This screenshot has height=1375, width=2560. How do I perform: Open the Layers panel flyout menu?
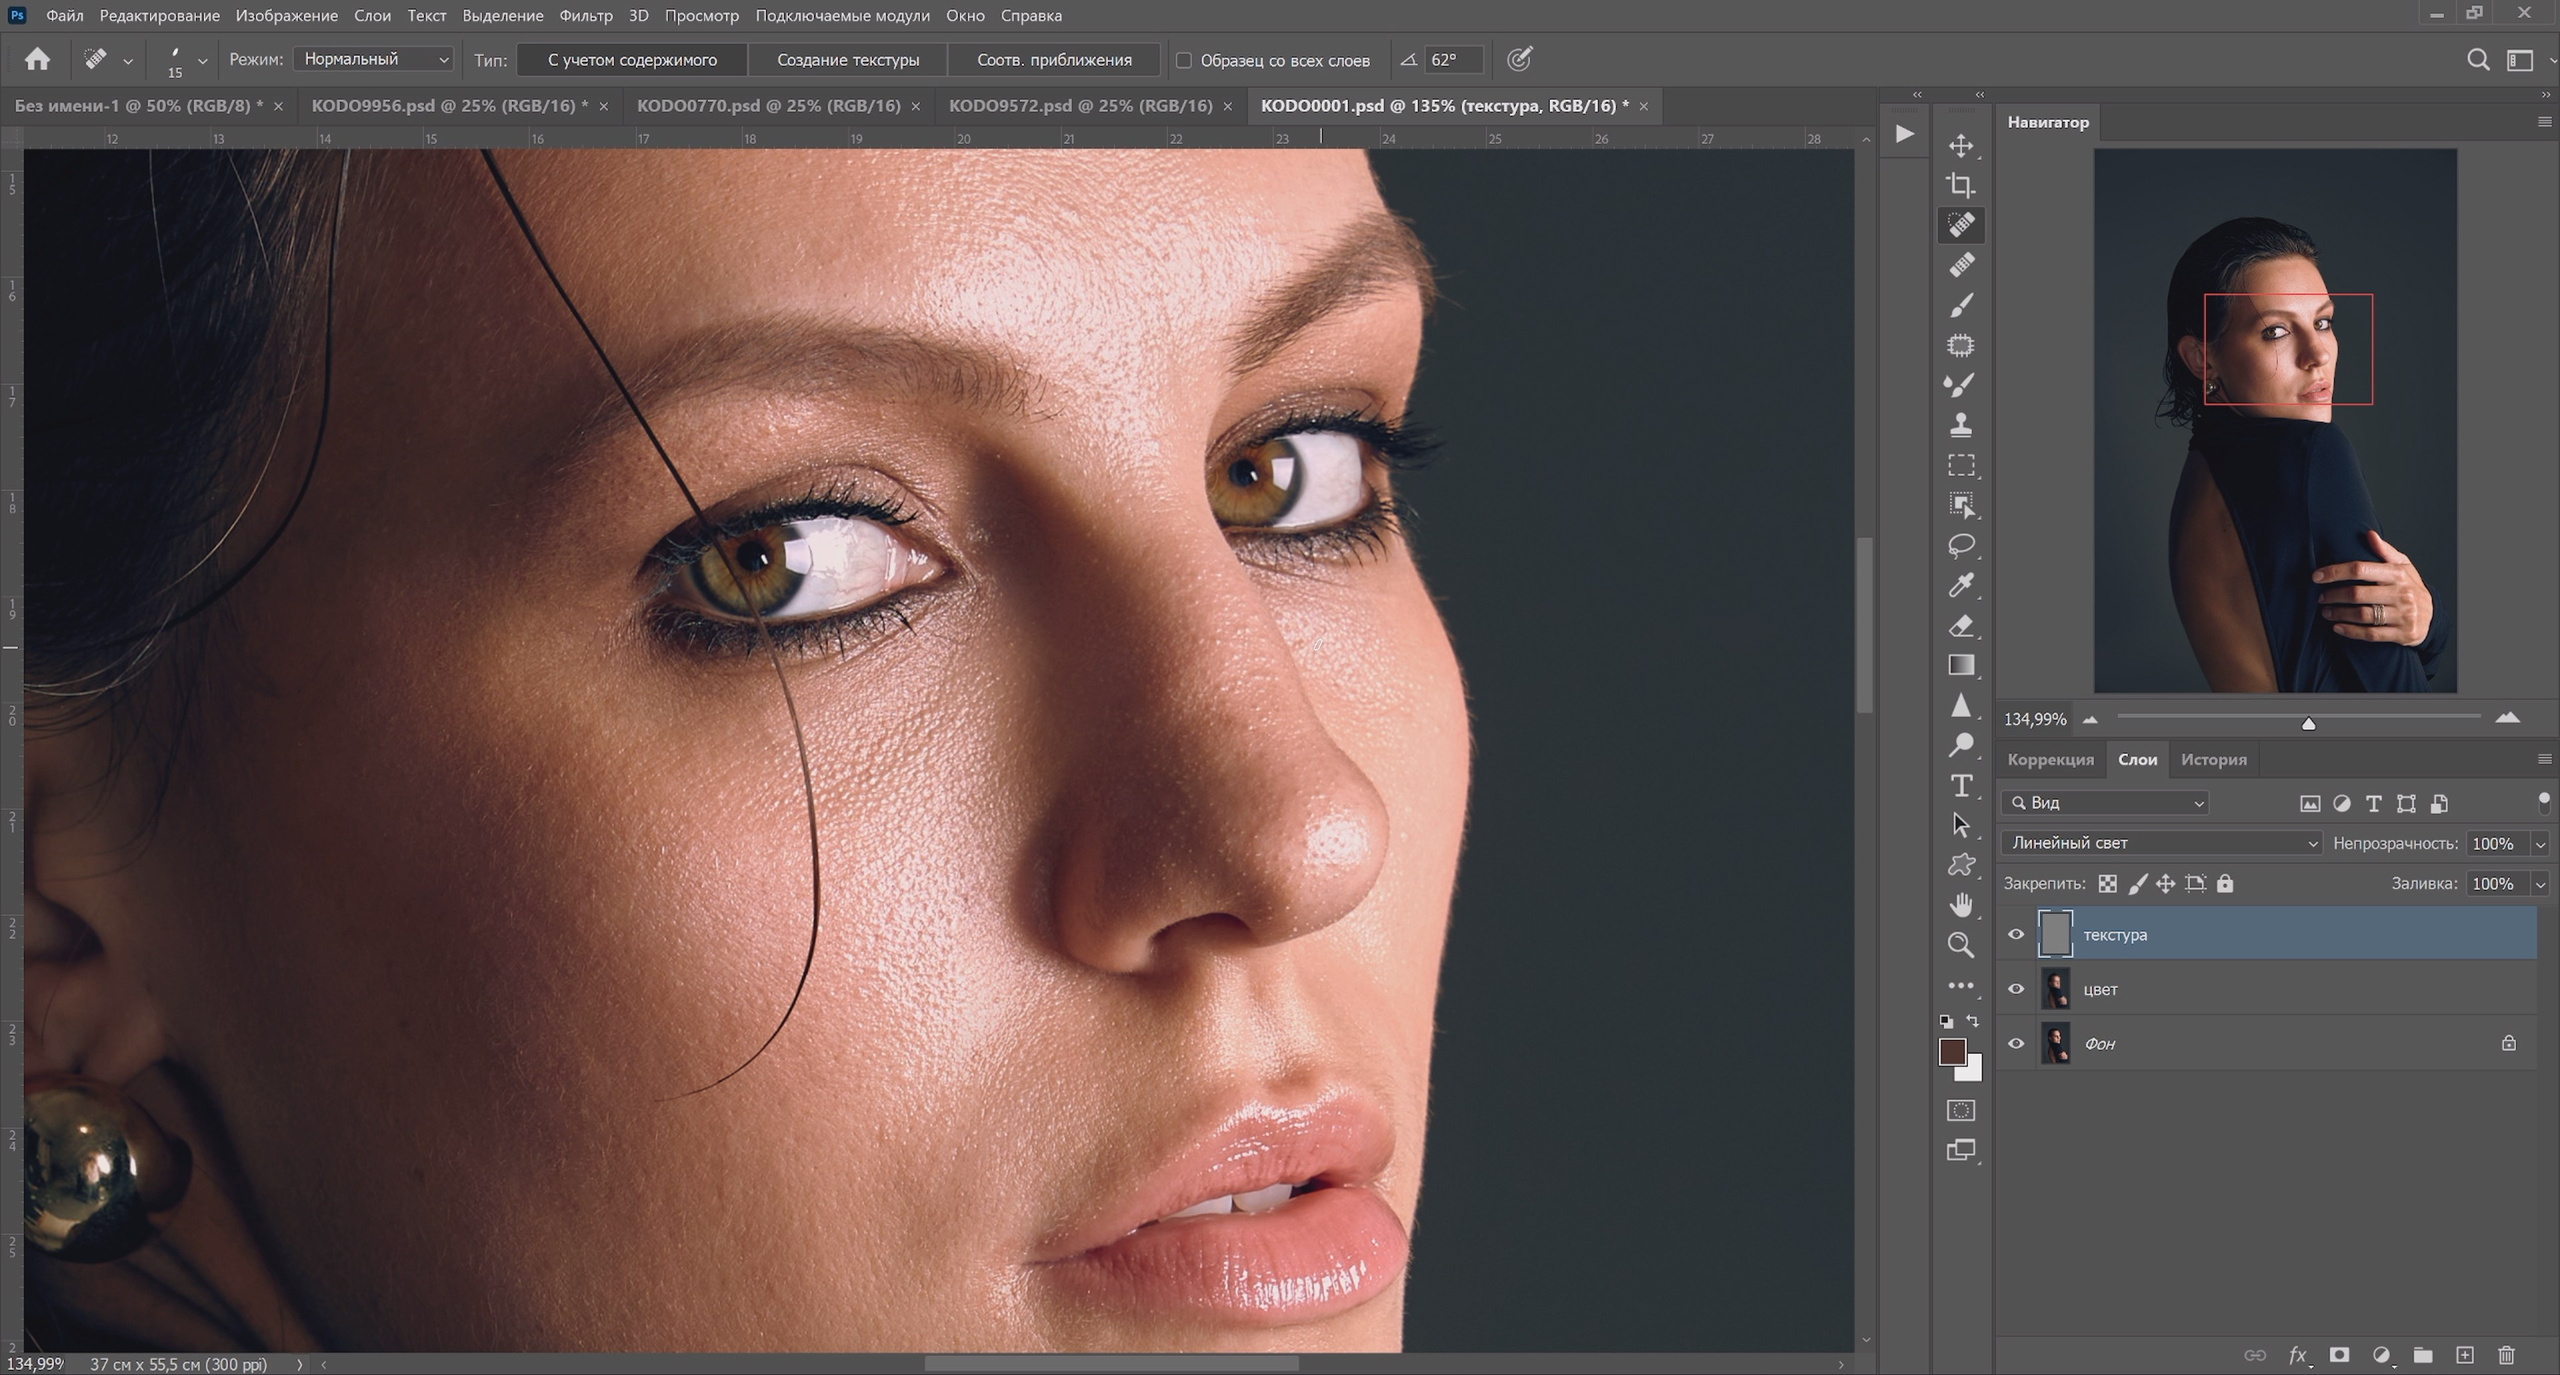coord(2544,759)
